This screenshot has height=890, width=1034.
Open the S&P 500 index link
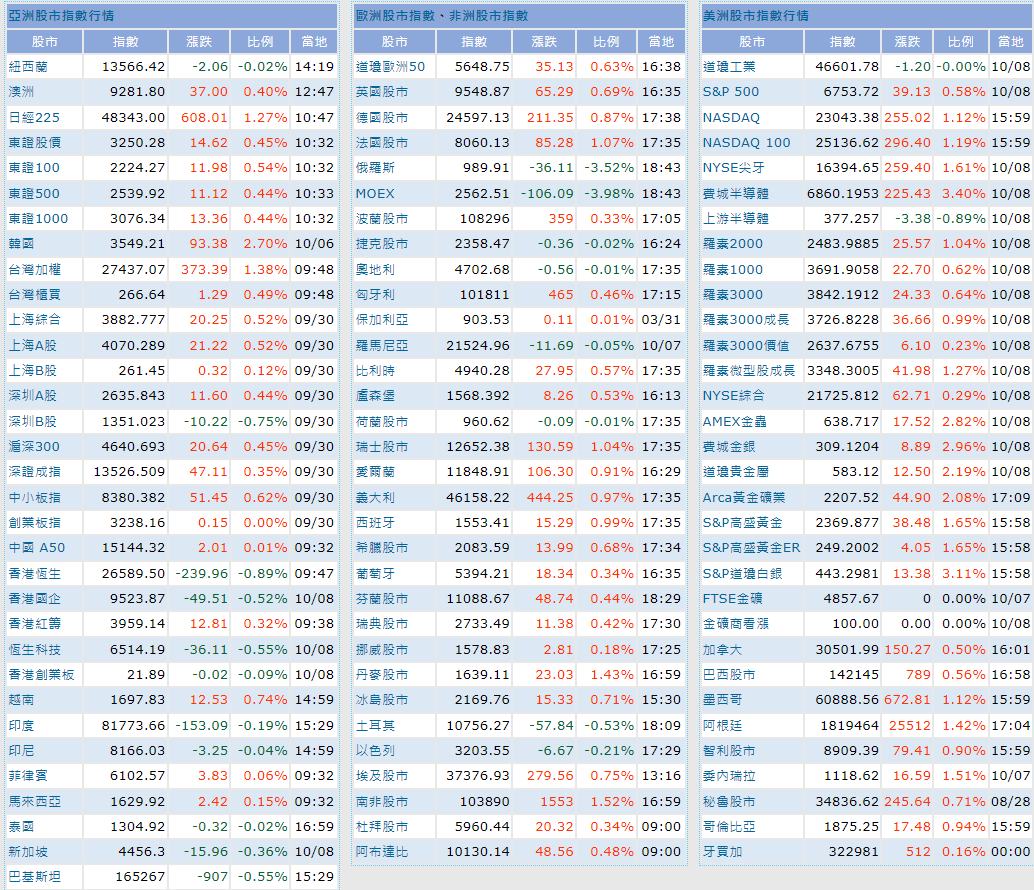coord(730,92)
